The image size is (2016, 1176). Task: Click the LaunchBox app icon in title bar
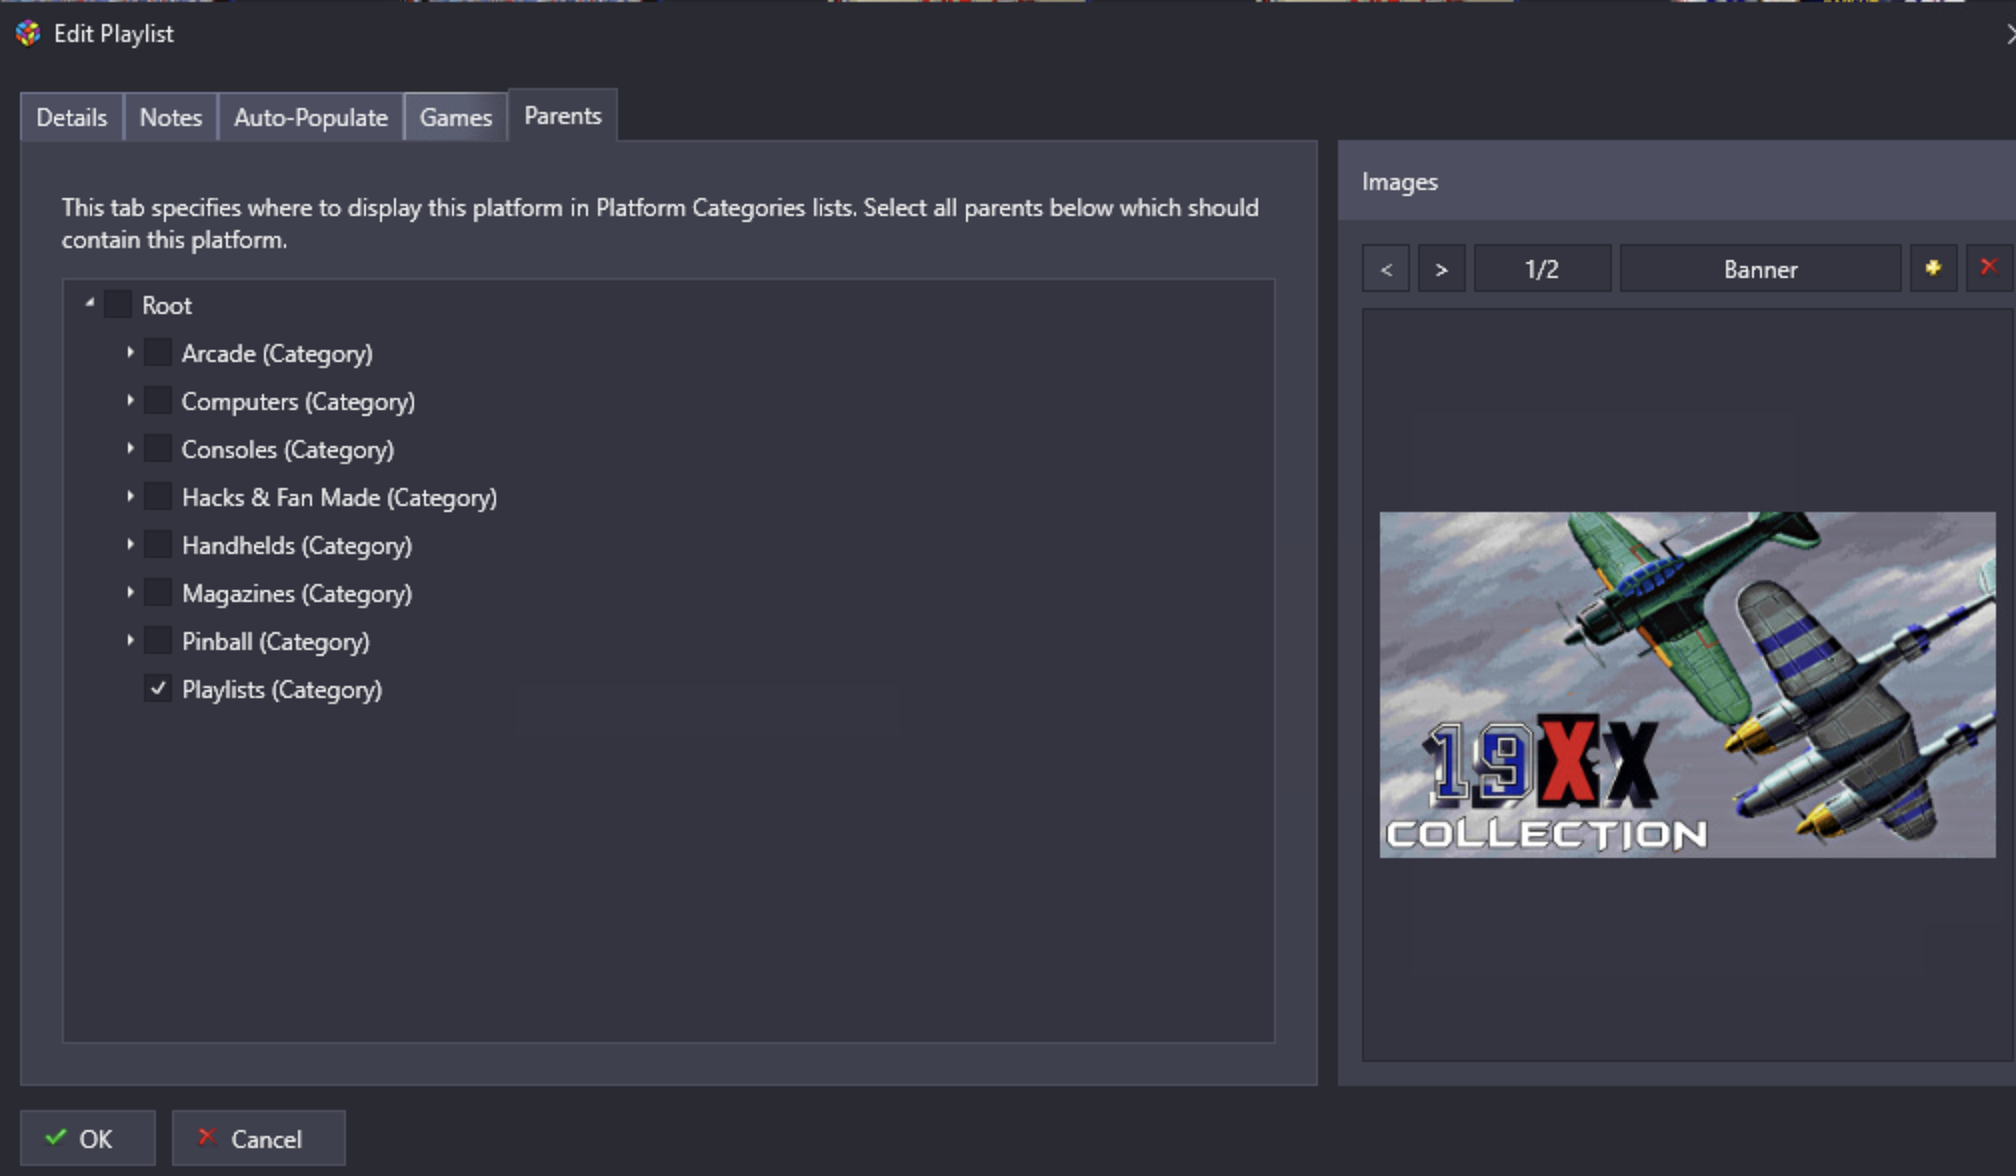click(28, 33)
